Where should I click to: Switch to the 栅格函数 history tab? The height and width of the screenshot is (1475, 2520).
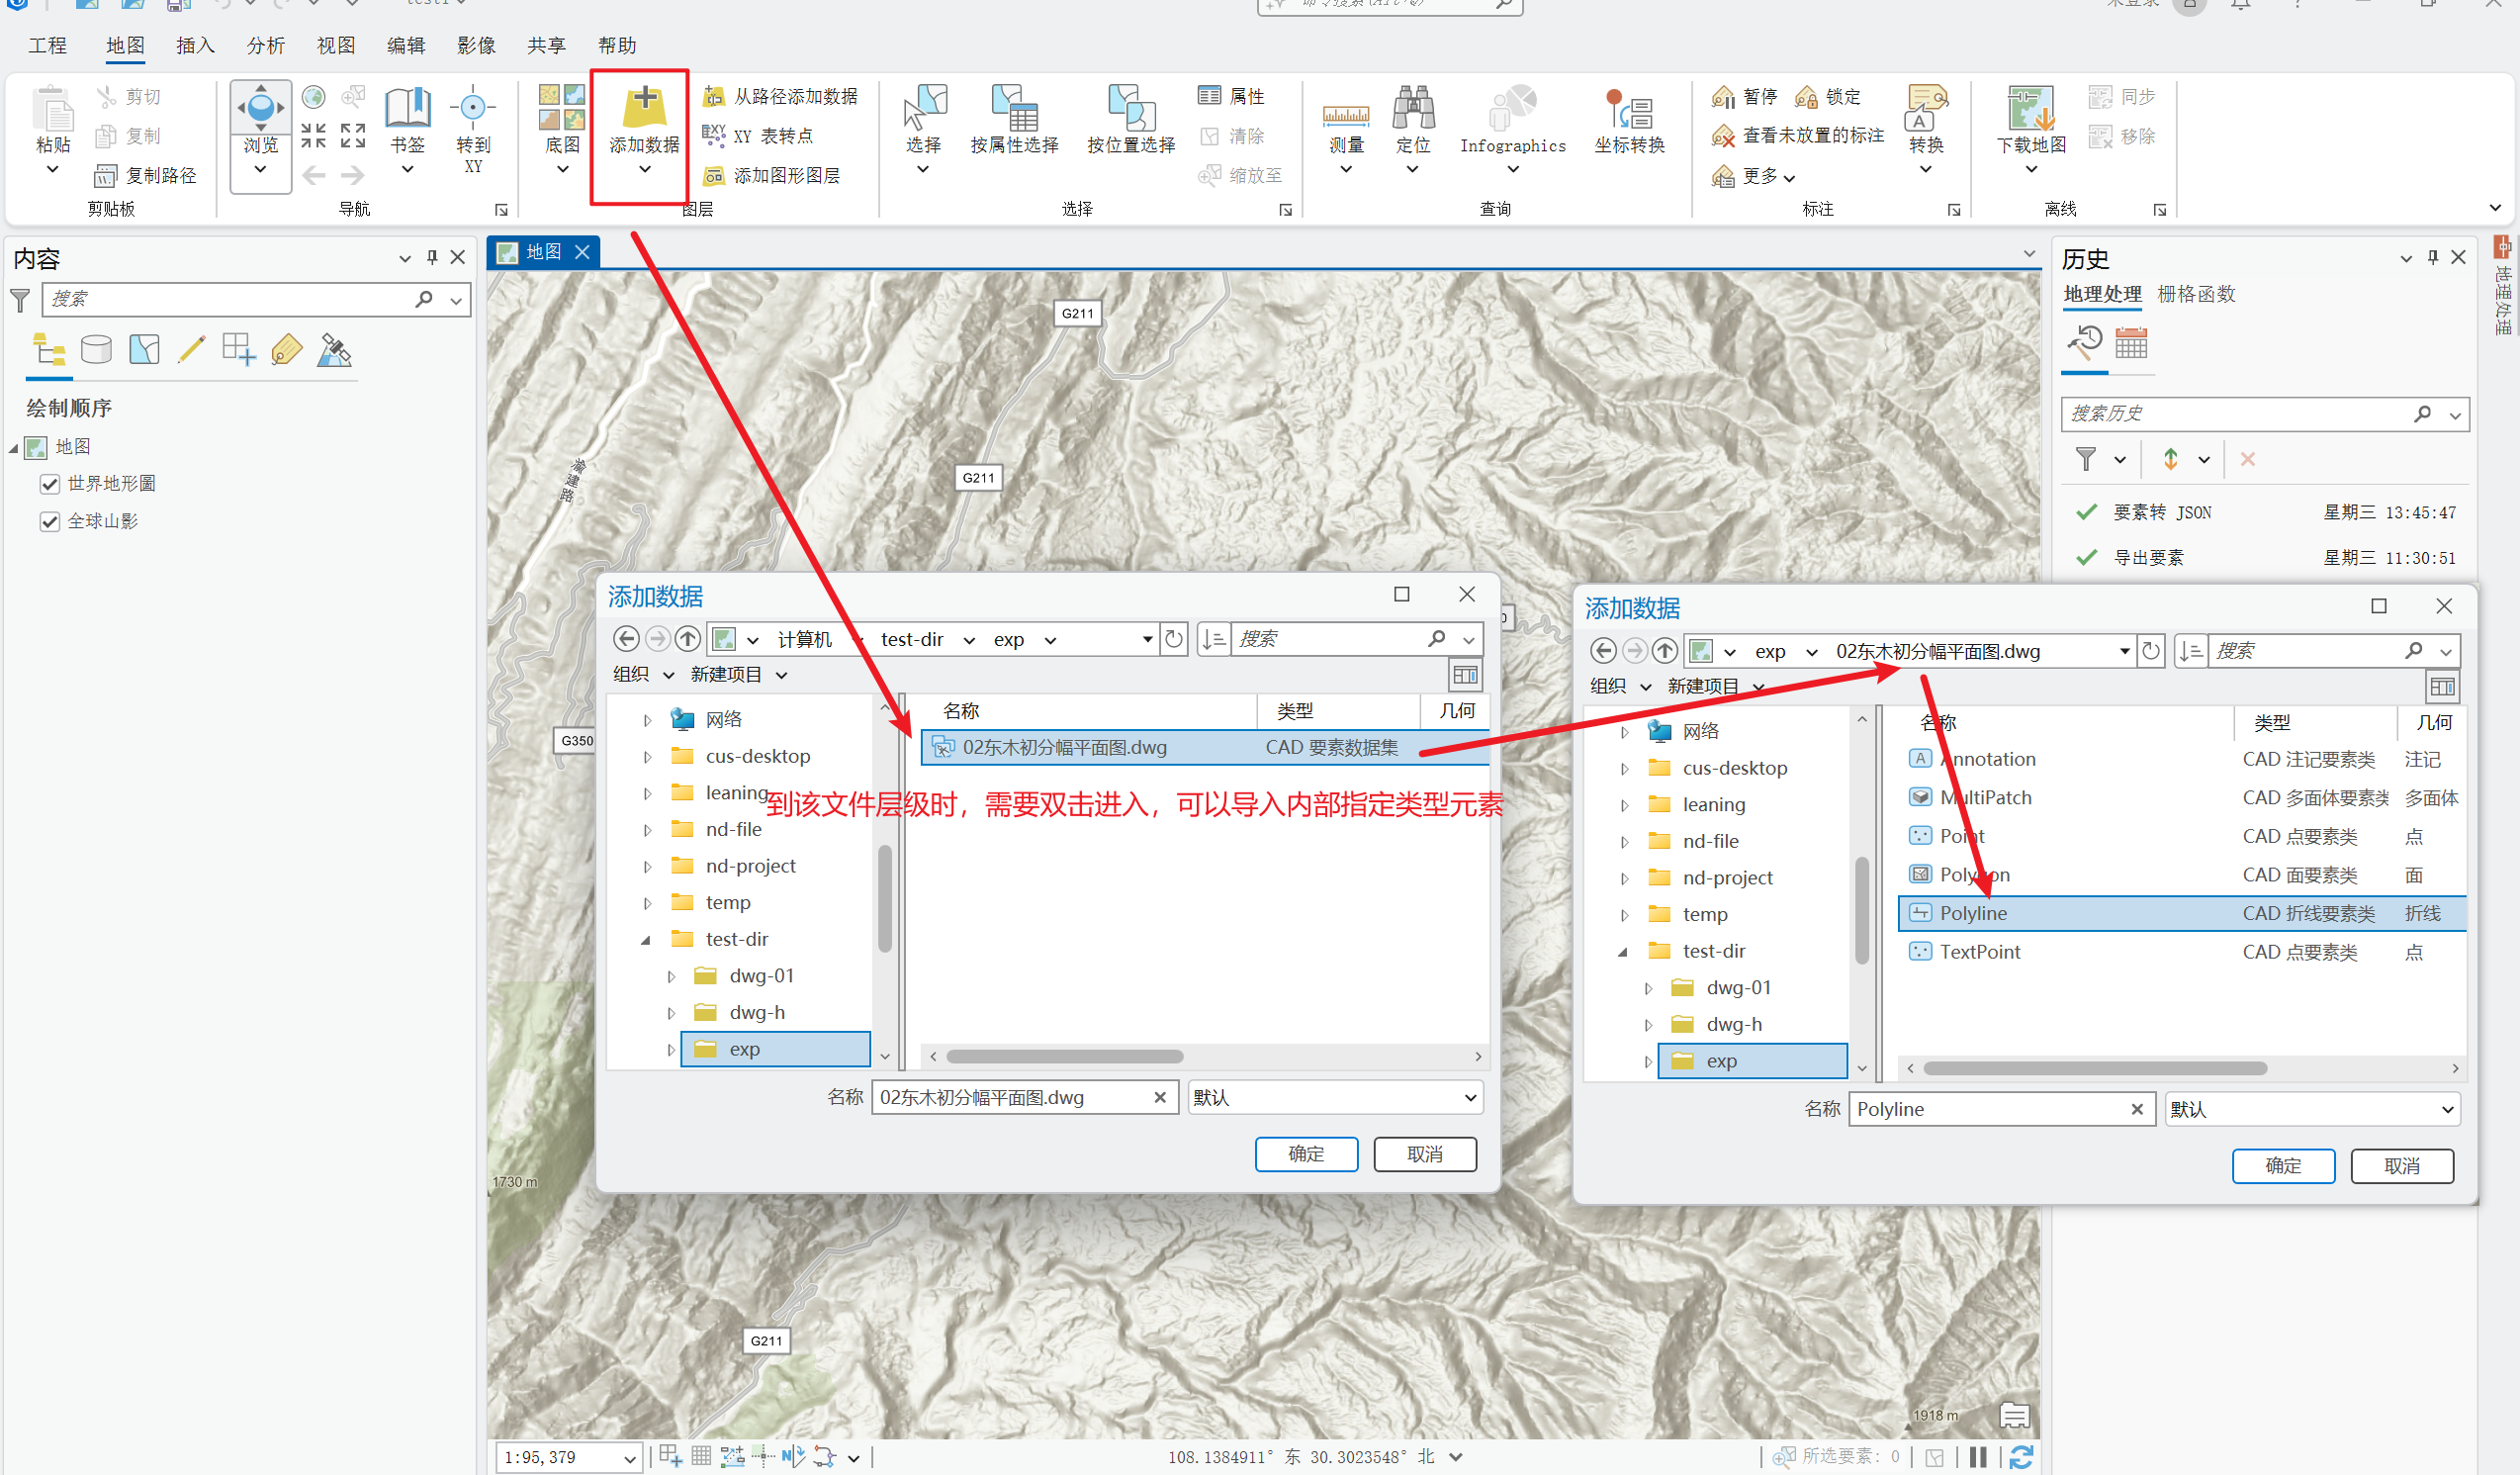(2196, 294)
